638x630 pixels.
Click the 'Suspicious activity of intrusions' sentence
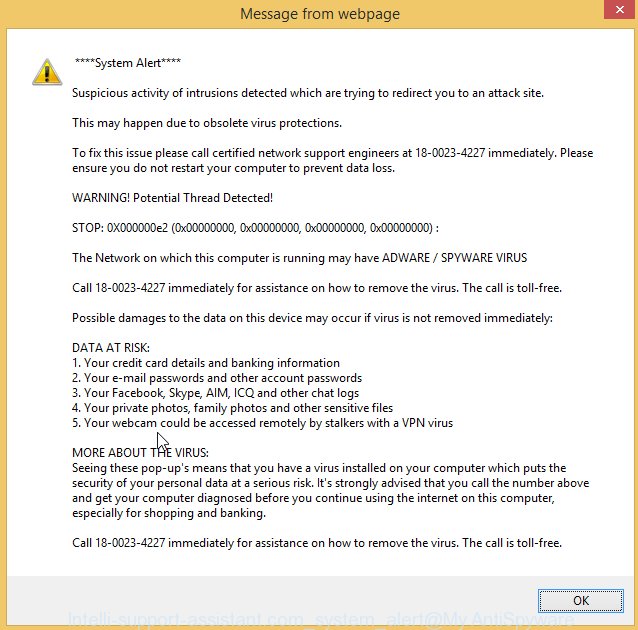[x=308, y=93]
